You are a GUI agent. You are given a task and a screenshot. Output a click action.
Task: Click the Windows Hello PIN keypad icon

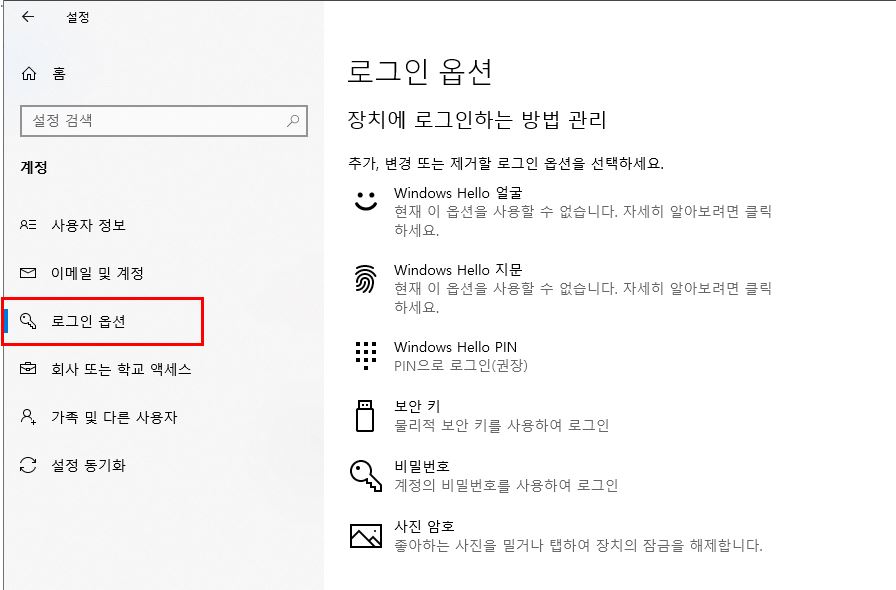click(366, 356)
